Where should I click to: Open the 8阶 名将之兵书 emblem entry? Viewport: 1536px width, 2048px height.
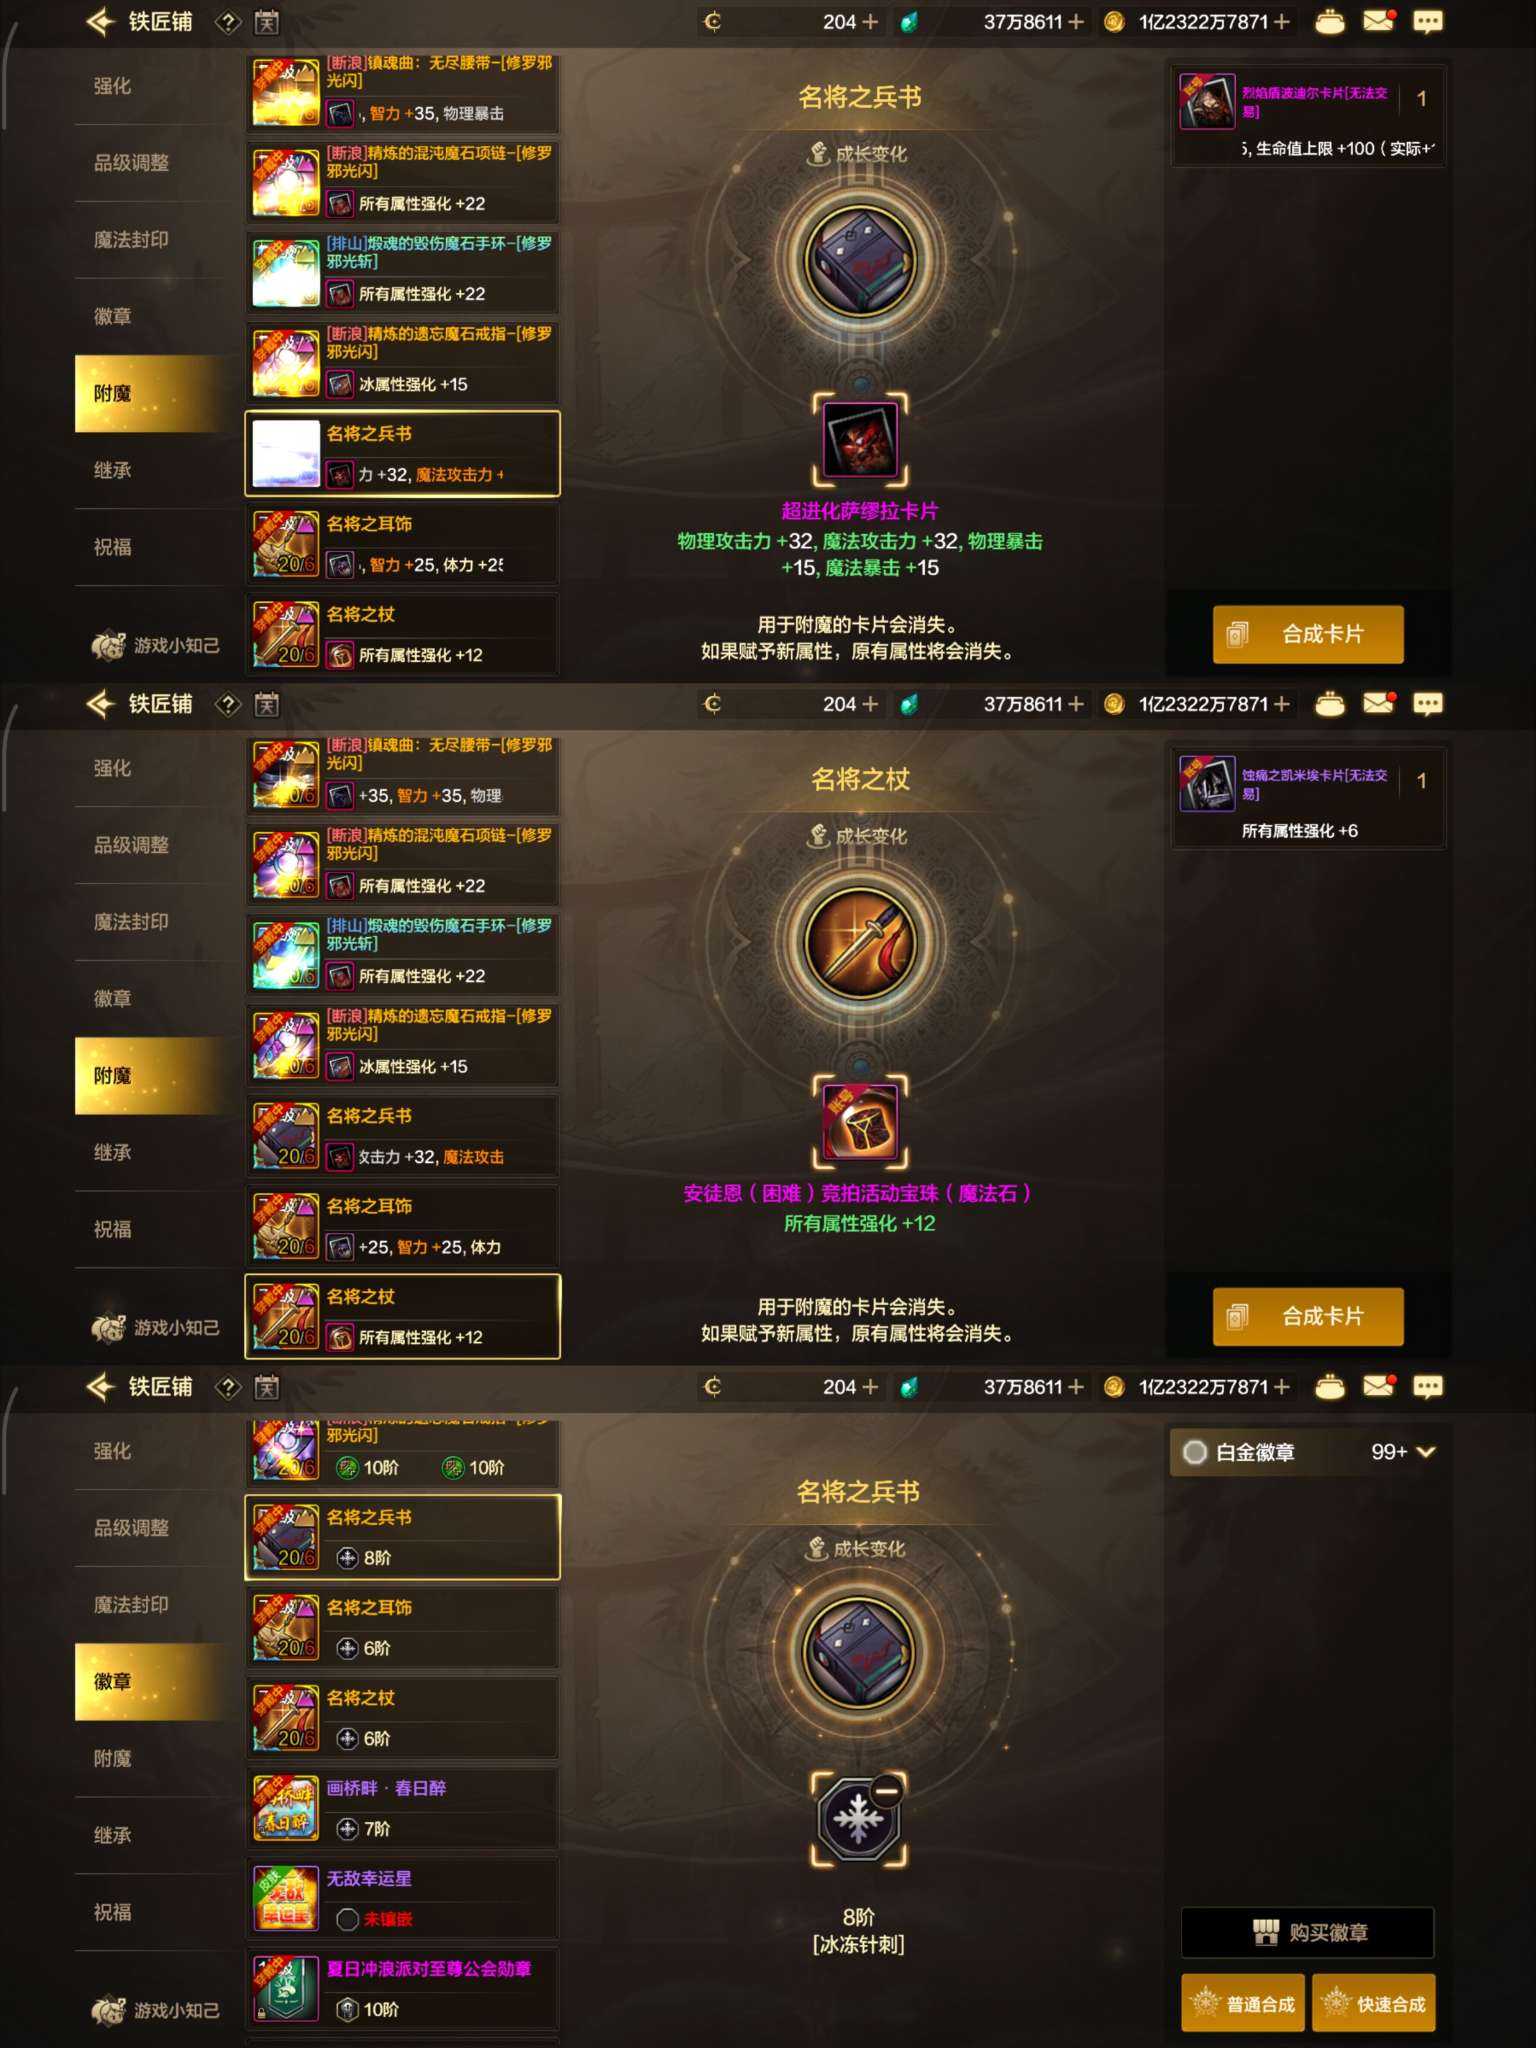(x=402, y=1538)
